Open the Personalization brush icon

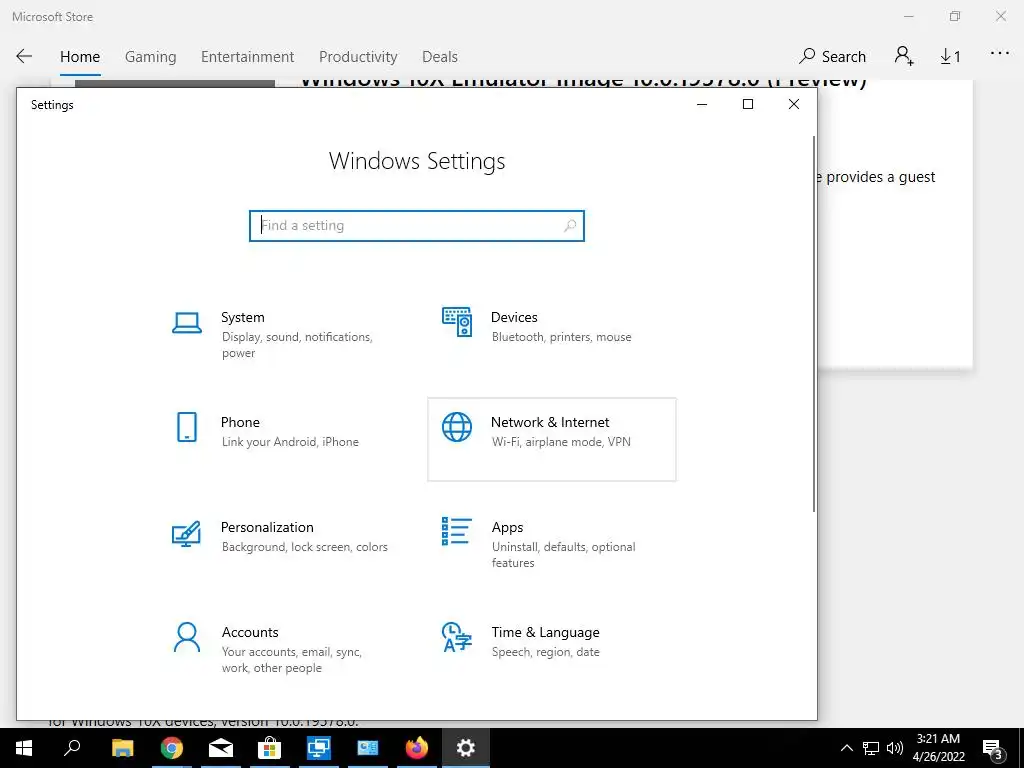coord(186,534)
